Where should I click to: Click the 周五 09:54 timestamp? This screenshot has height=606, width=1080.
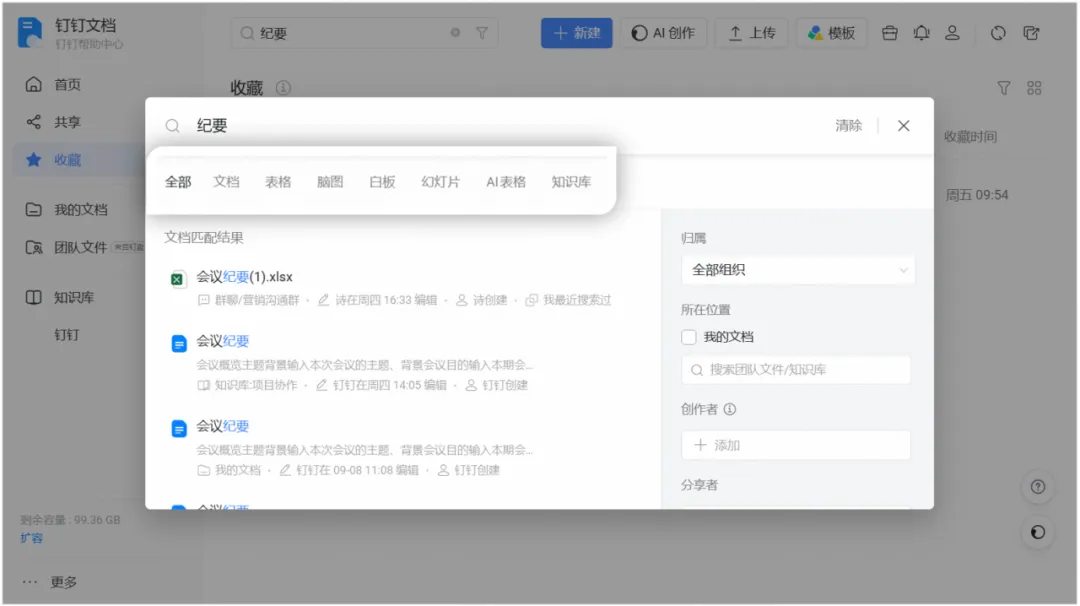pos(977,195)
